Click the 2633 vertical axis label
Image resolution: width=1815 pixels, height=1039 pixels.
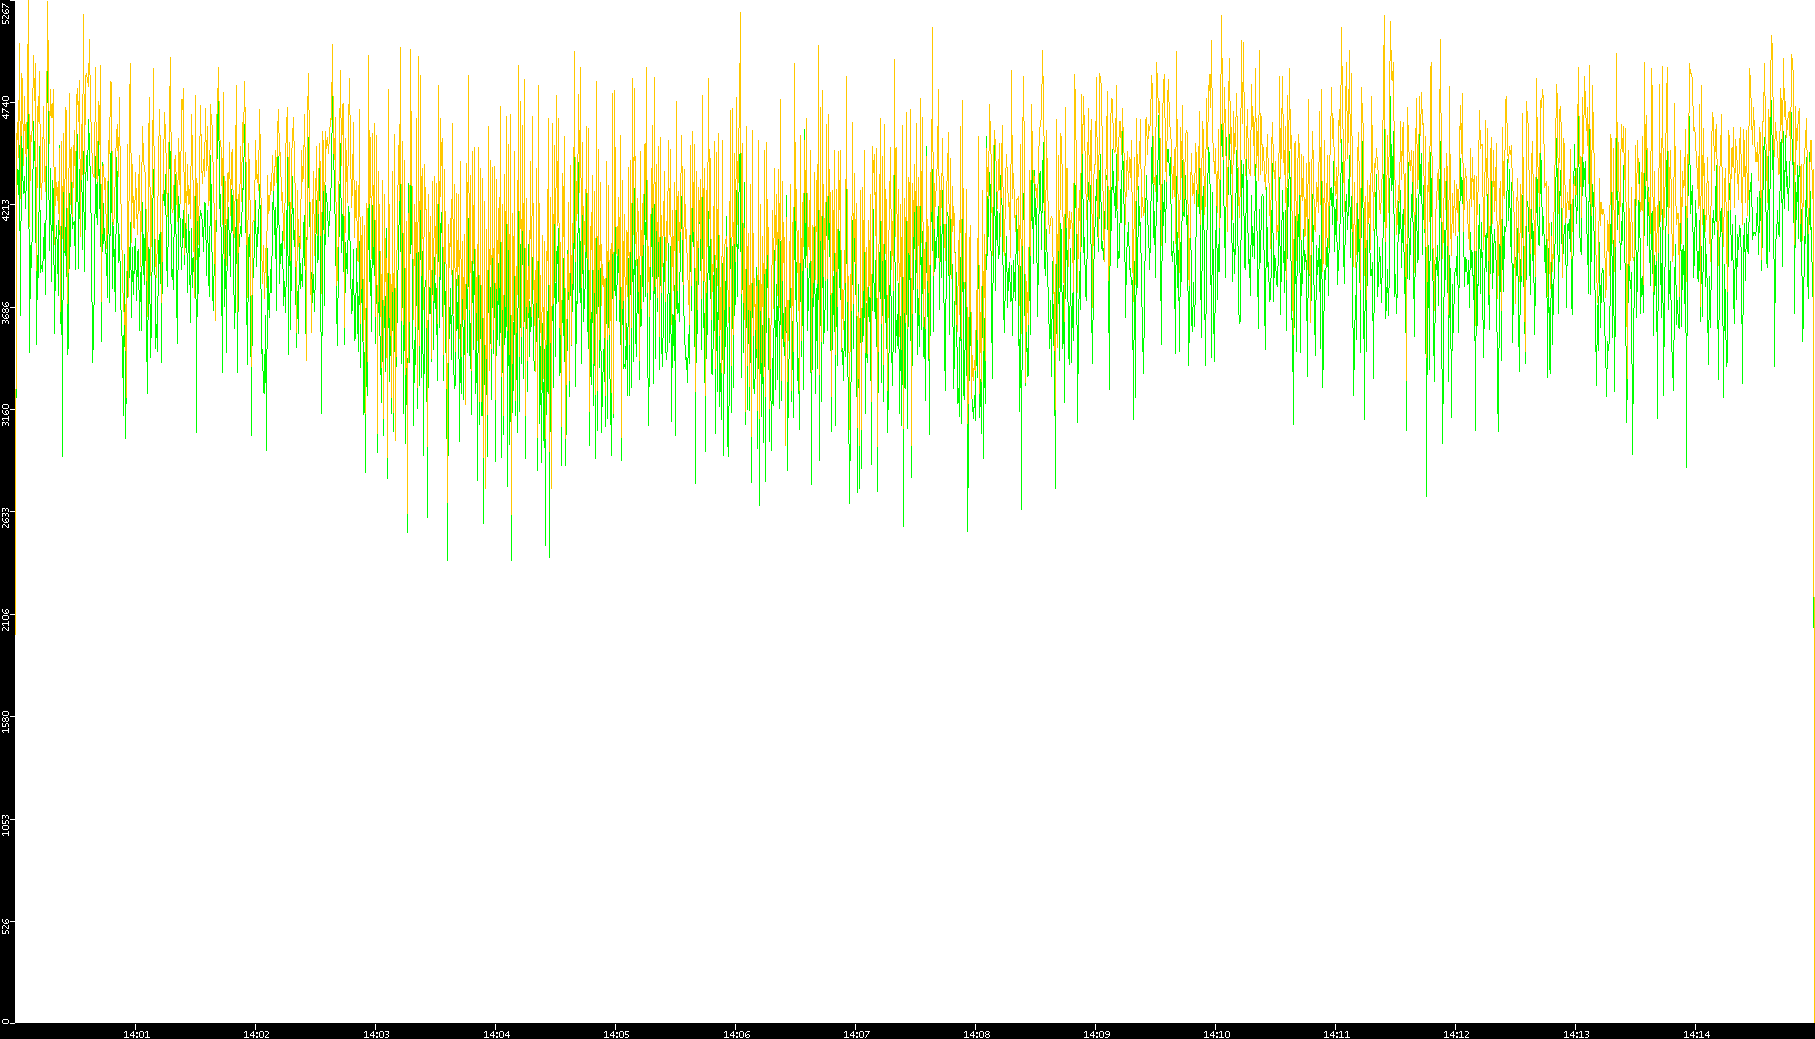7,517
